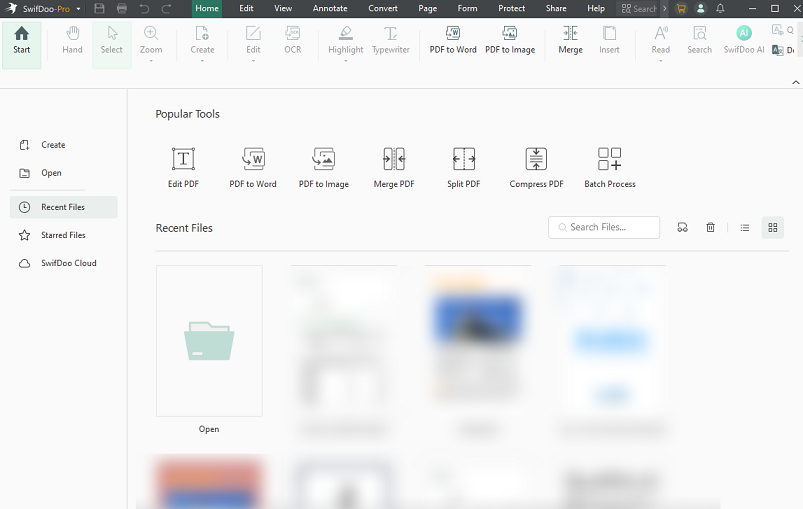
Task: Launch Batch Process popular tool
Action: (610, 167)
